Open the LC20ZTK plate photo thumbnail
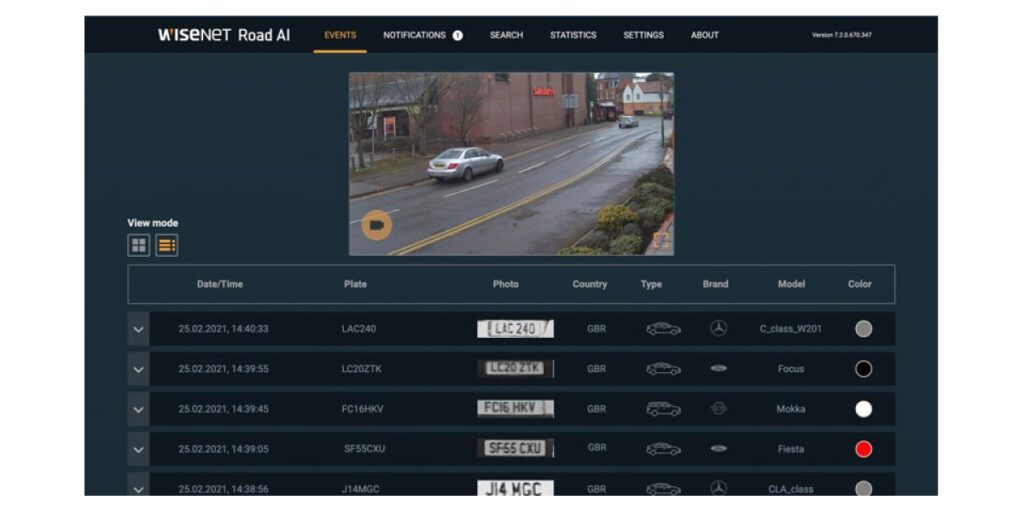1024x512 pixels. click(x=515, y=369)
